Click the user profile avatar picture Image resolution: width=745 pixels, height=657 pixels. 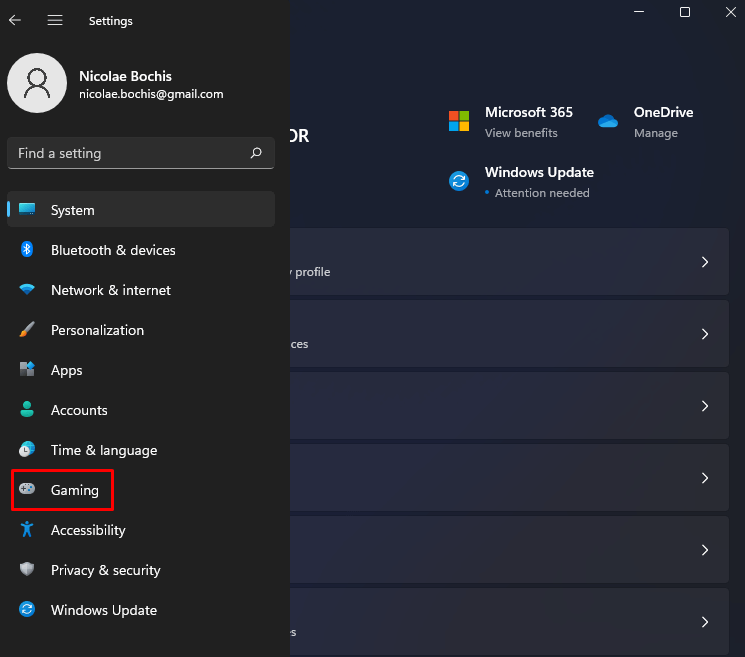click(37, 83)
